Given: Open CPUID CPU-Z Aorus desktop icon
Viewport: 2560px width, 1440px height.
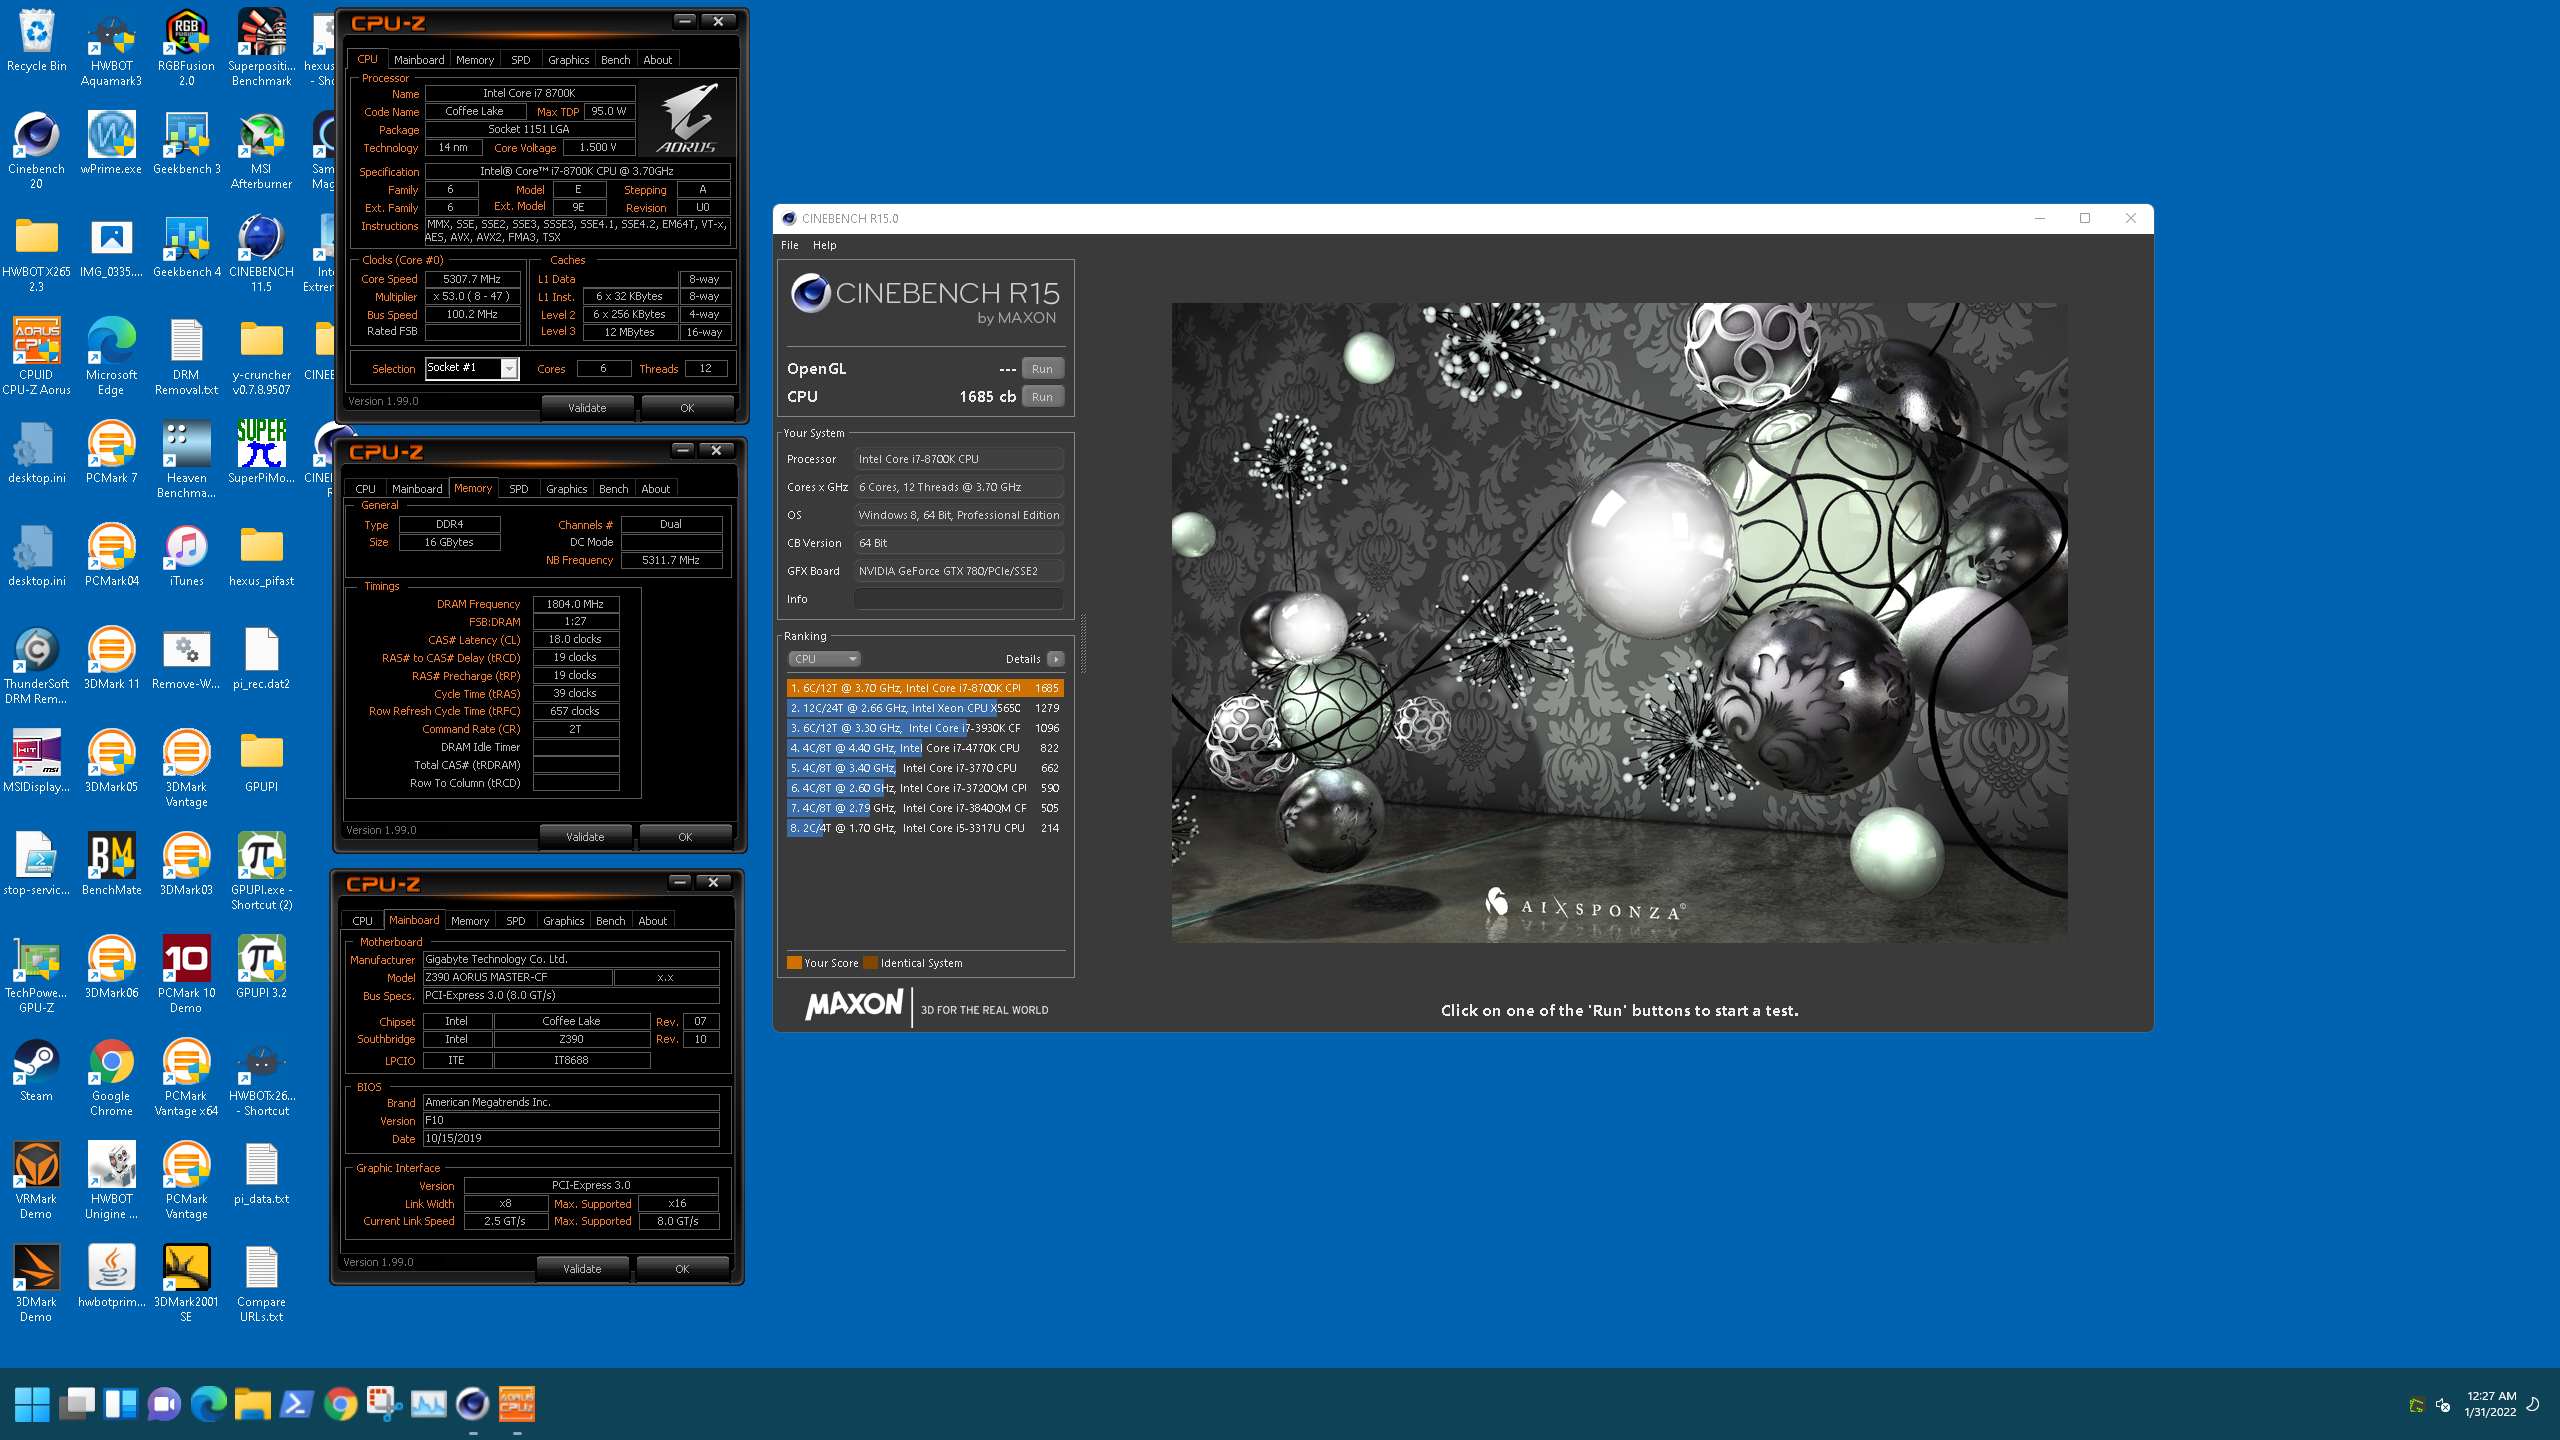Looking at the screenshot, I should coord(37,357).
